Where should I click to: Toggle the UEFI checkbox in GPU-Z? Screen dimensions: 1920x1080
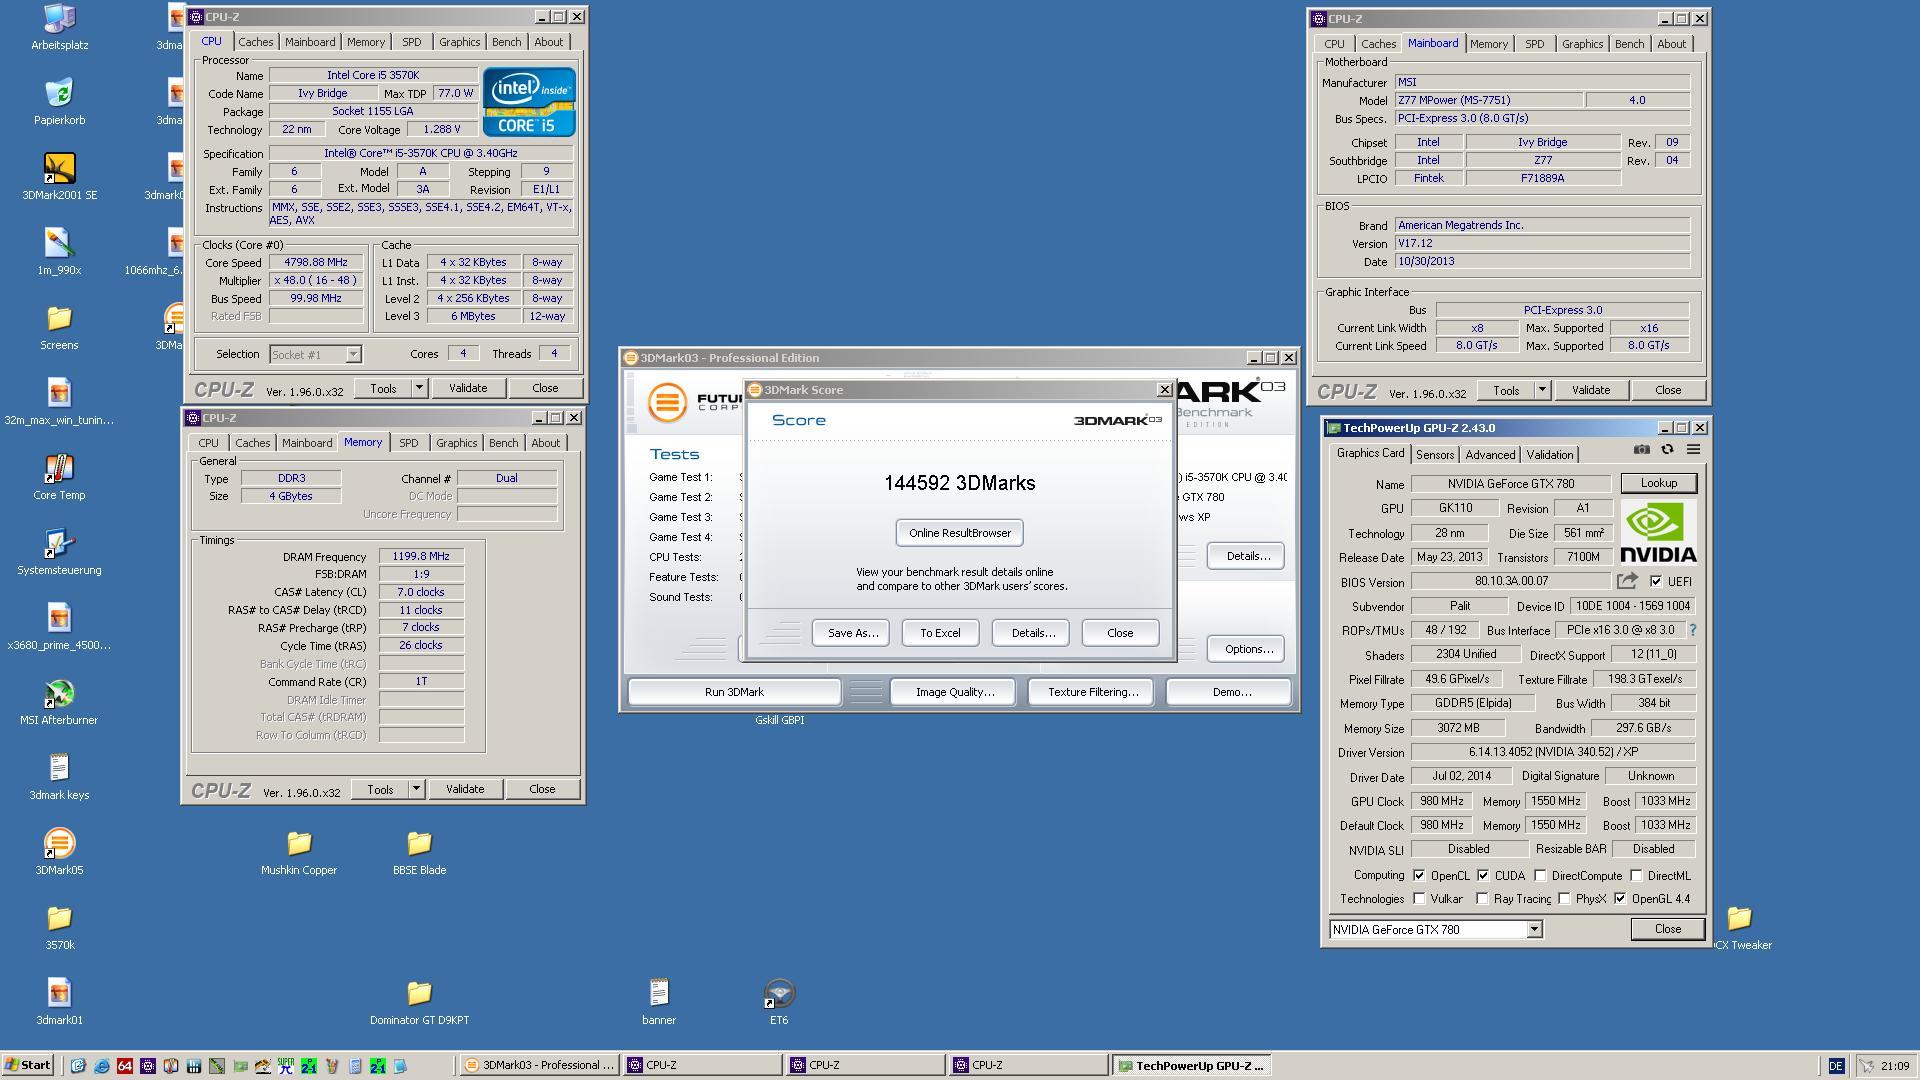coord(1656,581)
